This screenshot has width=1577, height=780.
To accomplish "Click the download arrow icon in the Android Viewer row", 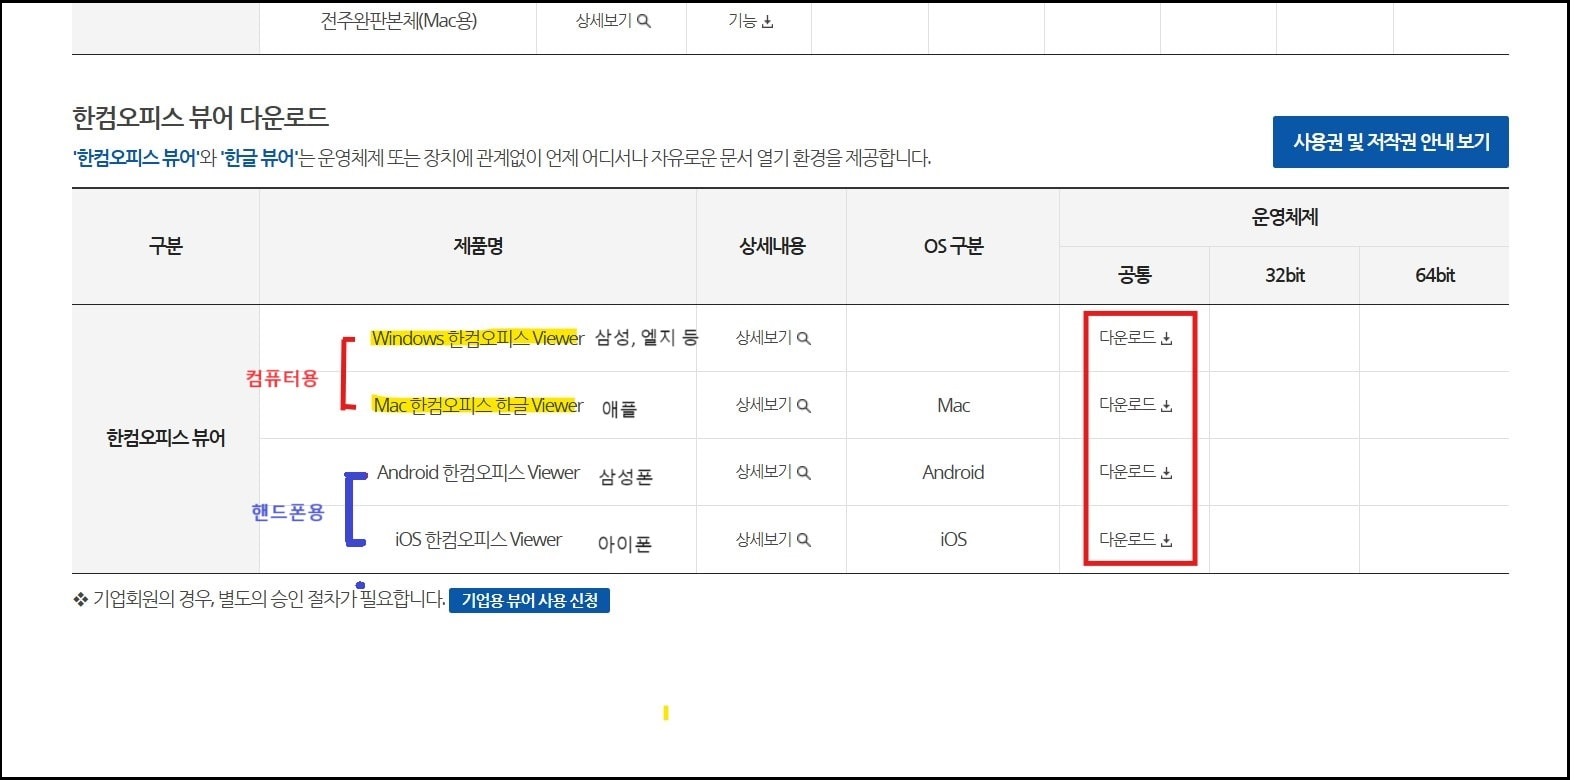I will [1166, 473].
